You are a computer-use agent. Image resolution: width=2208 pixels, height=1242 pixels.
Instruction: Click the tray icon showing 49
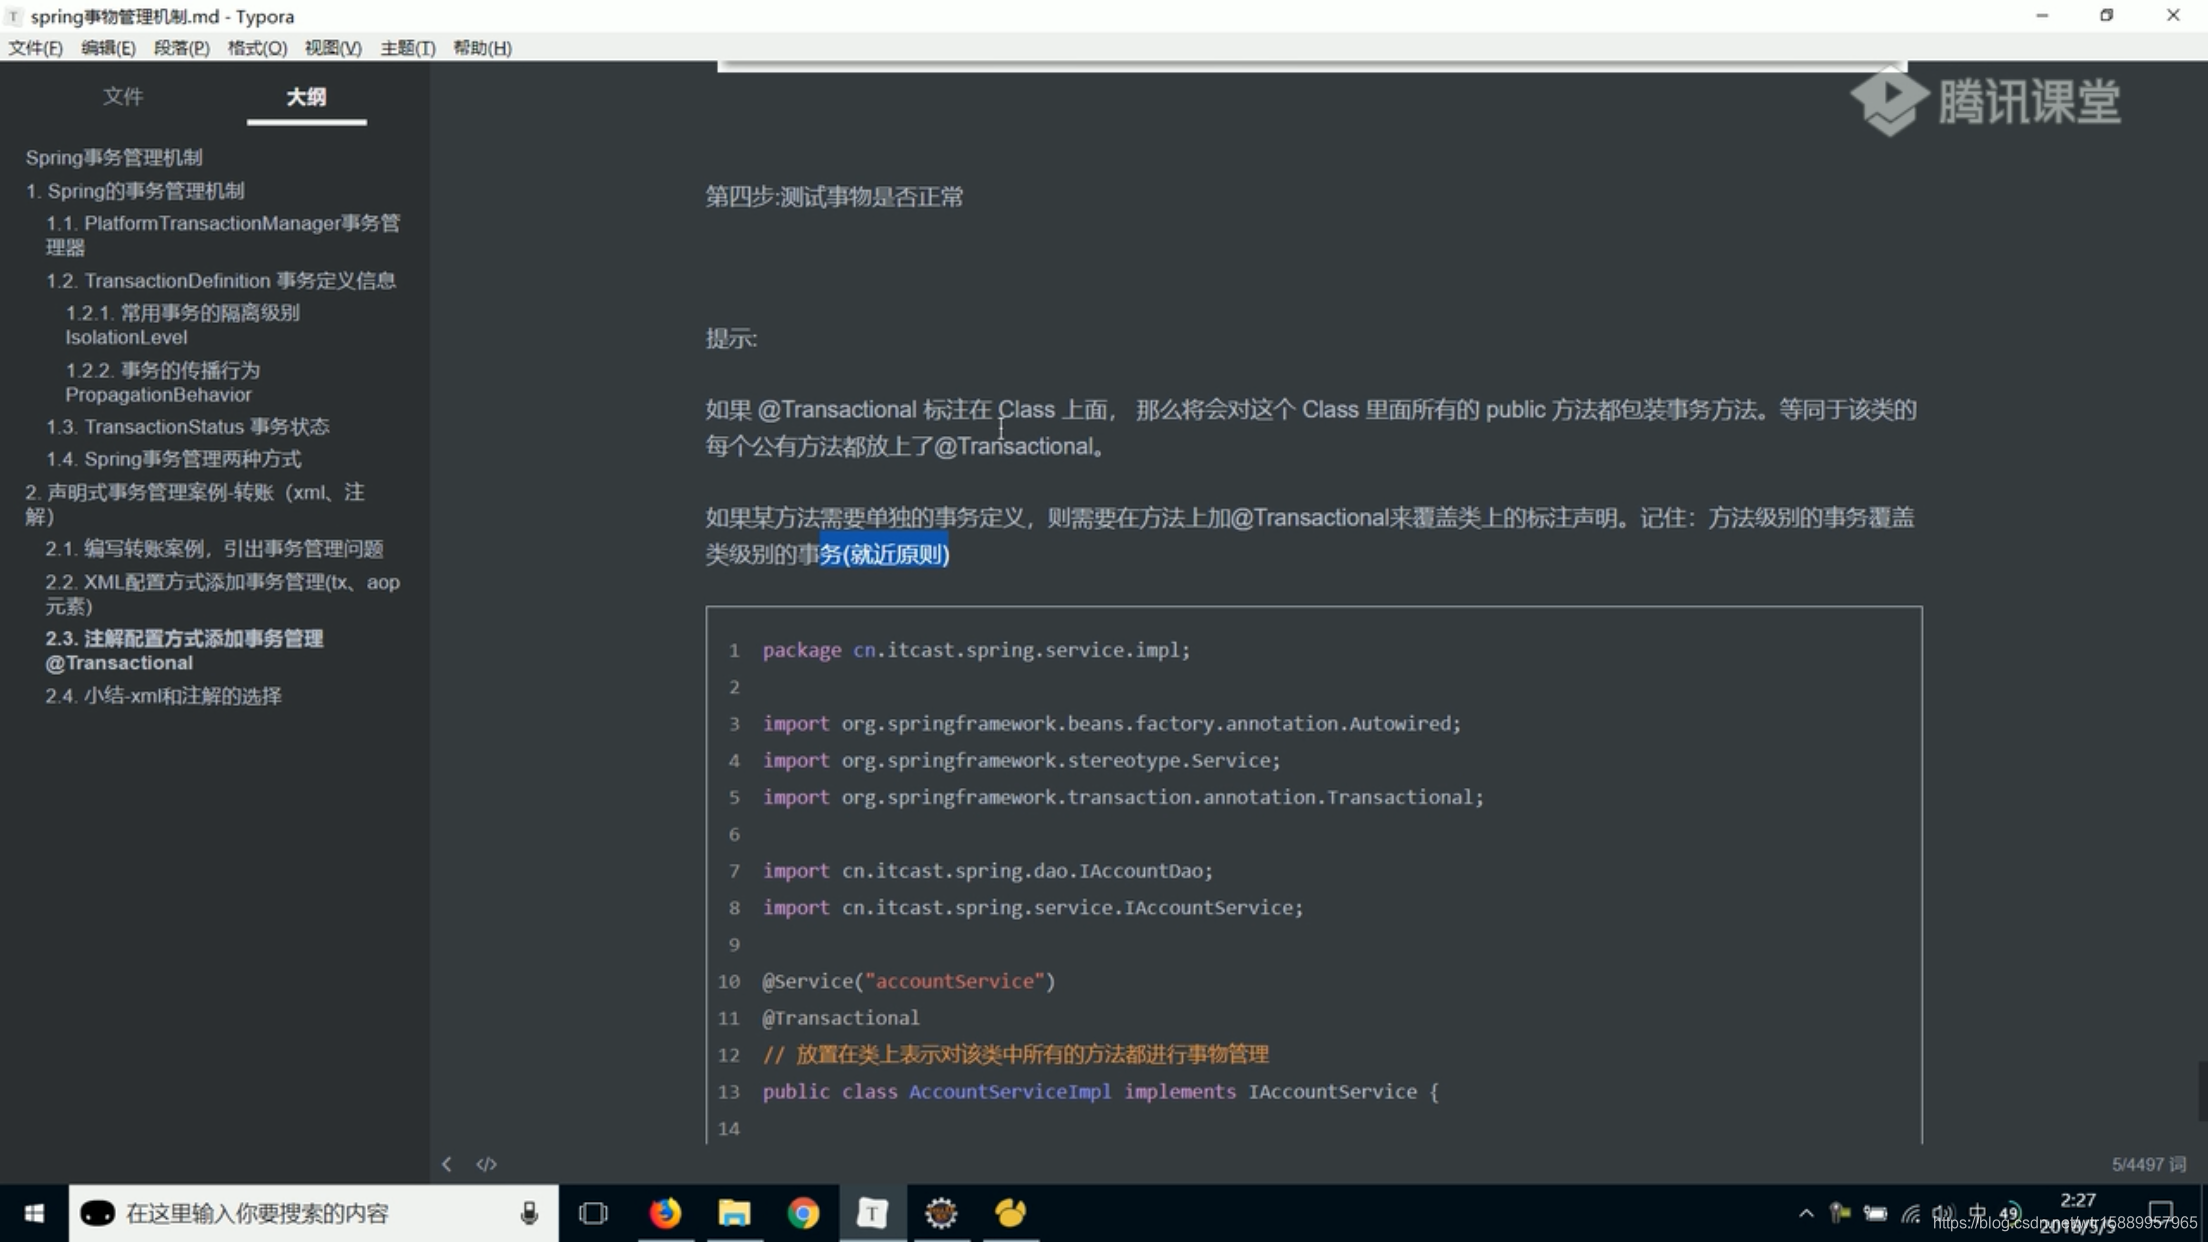coord(2009,1213)
